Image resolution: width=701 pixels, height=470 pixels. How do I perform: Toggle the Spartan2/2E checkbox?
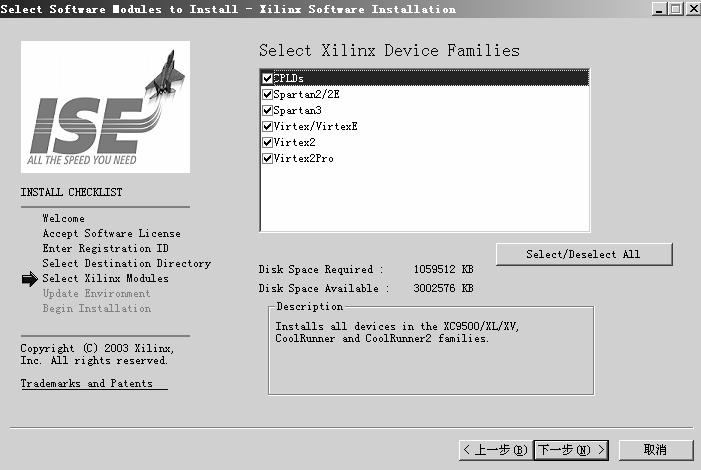click(x=267, y=94)
